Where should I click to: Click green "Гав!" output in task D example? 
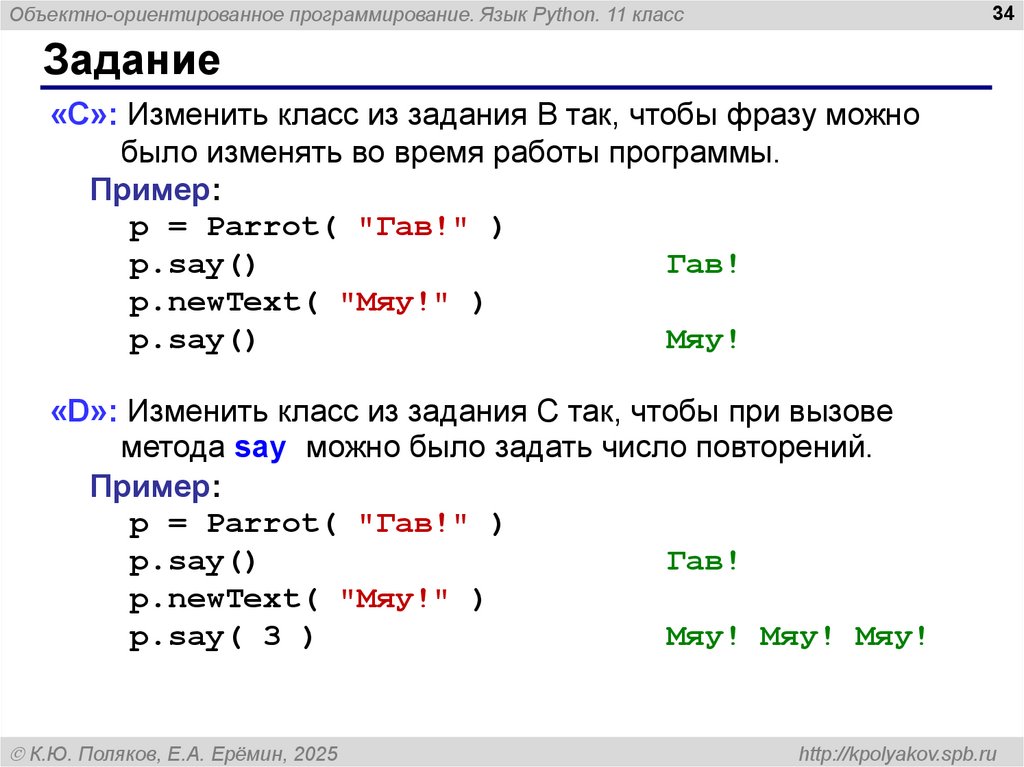coord(702,562)
